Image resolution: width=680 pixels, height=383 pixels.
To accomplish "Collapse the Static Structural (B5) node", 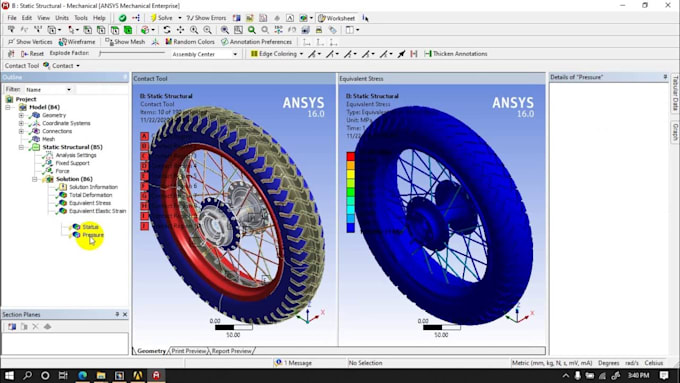I will point(21,147).
